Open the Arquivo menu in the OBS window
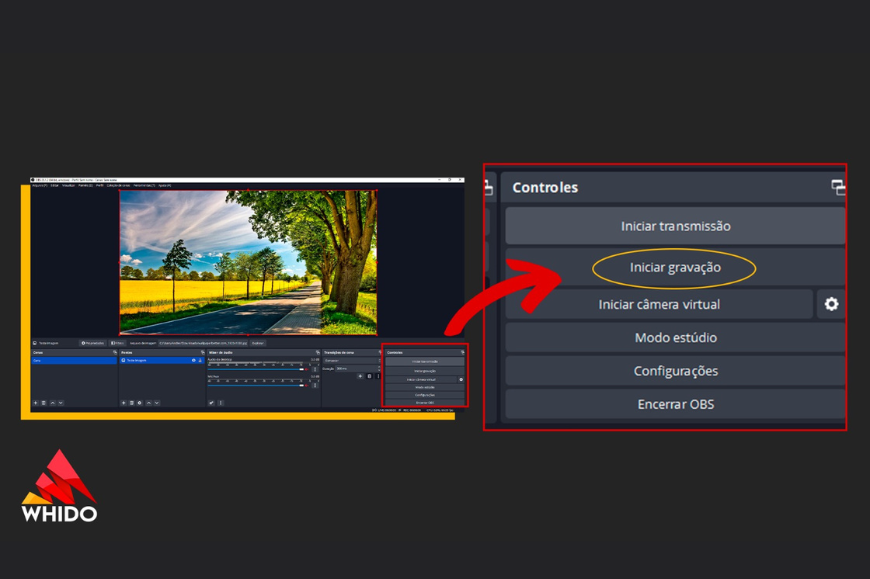Viewport: 870px width, 579px height. pyautogui.click(x=39, y=186)
